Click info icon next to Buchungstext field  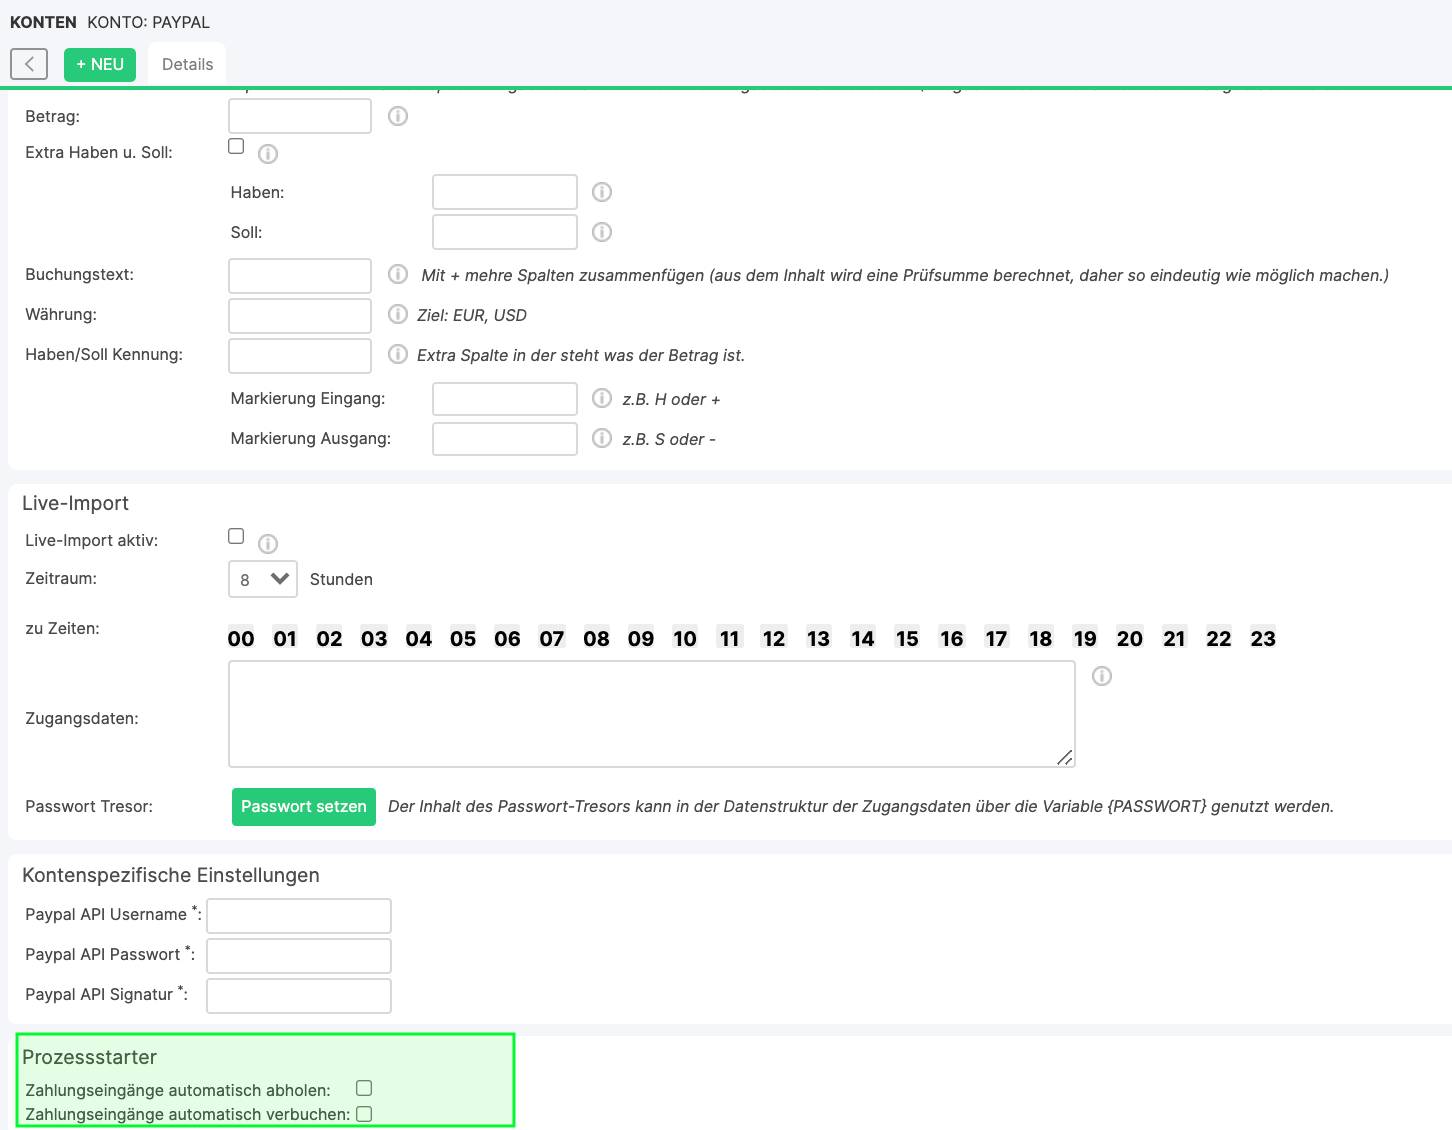[398, 274]
